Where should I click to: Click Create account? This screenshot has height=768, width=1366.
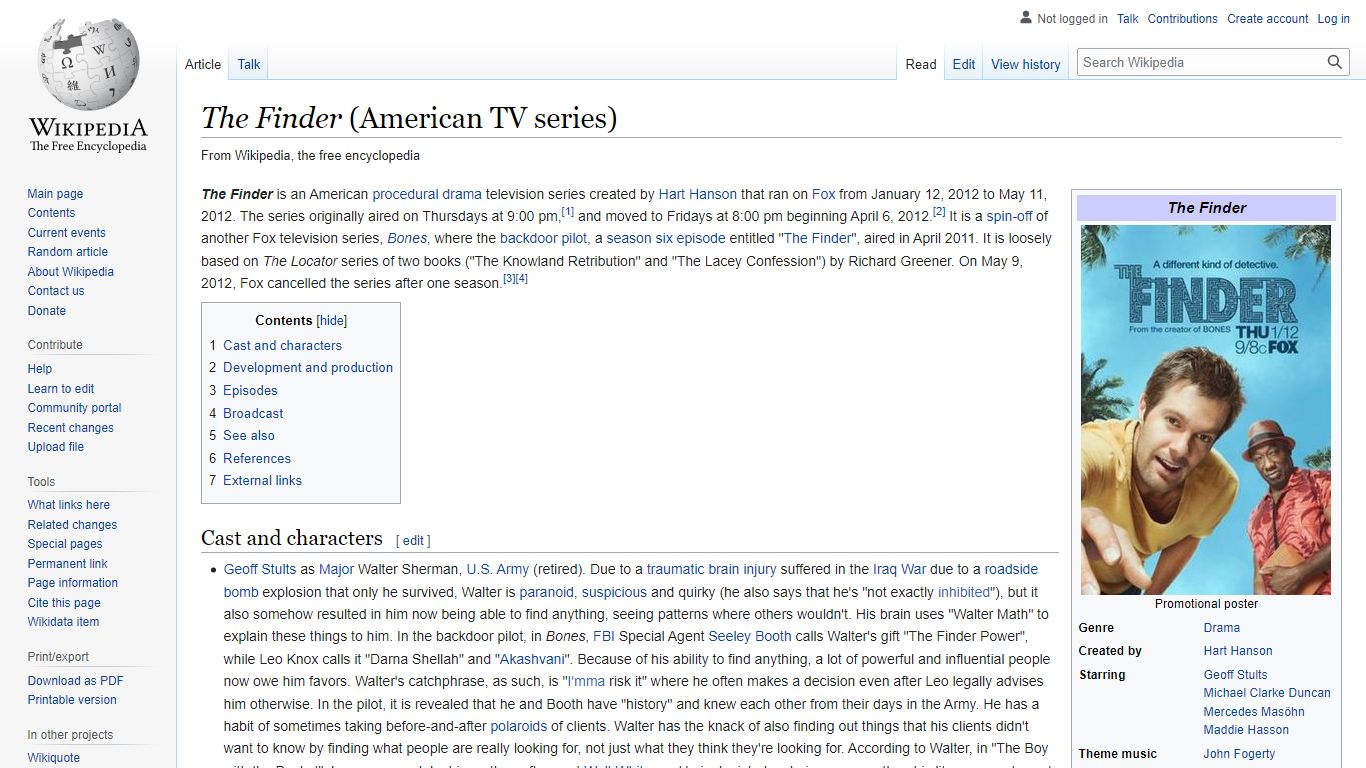coord(1268,19)
